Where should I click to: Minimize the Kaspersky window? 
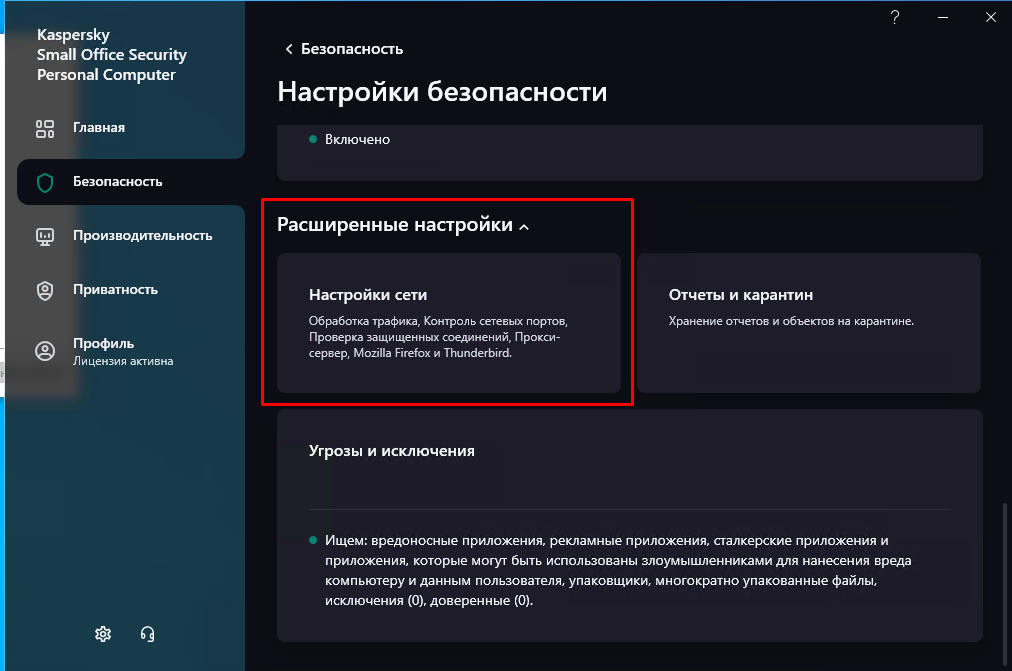pyautogui.click(x=942, y=17)
